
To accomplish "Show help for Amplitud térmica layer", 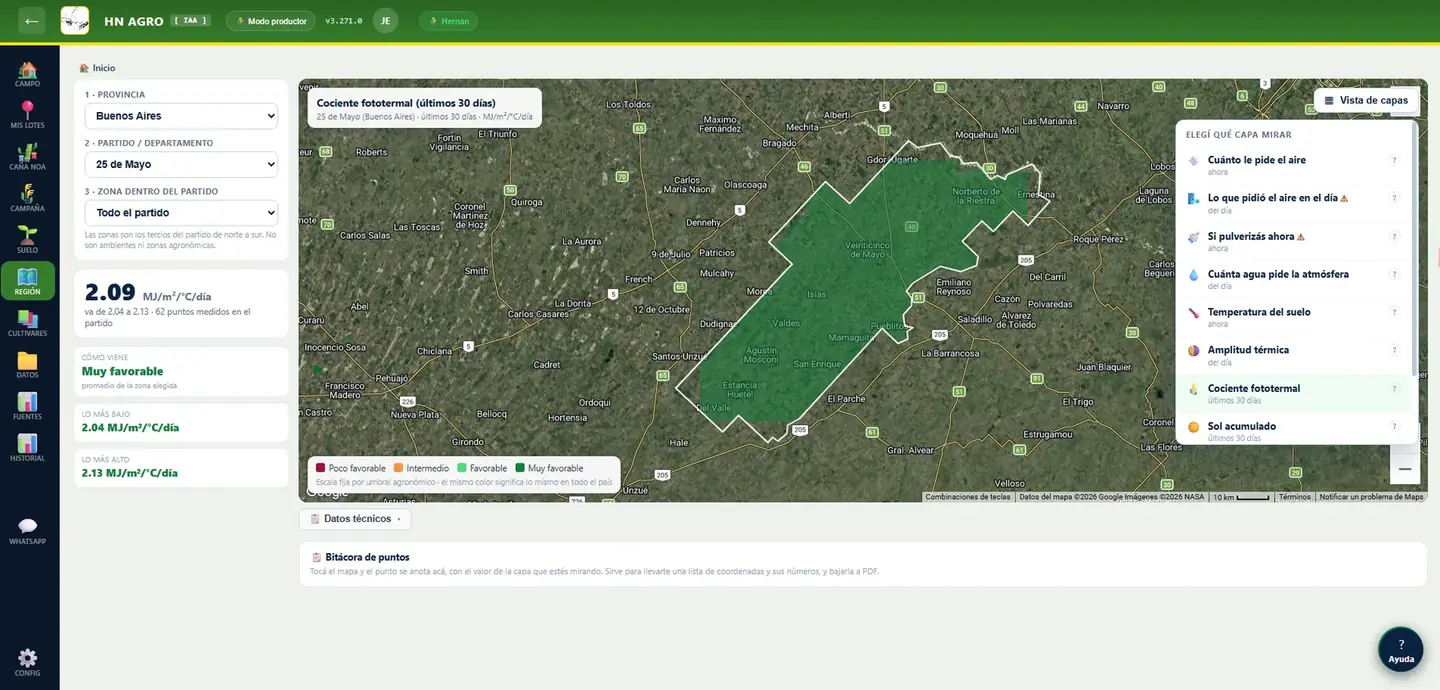I will (1394, 350).
